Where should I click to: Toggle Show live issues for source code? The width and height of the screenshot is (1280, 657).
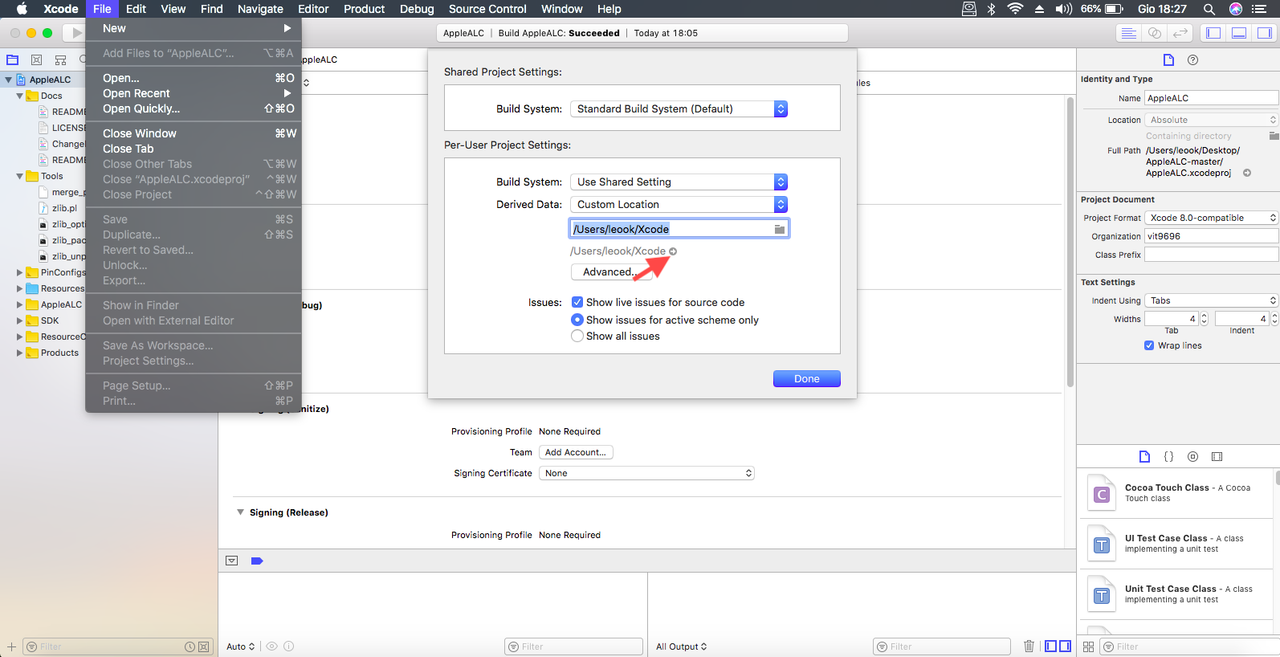point(577,302)
